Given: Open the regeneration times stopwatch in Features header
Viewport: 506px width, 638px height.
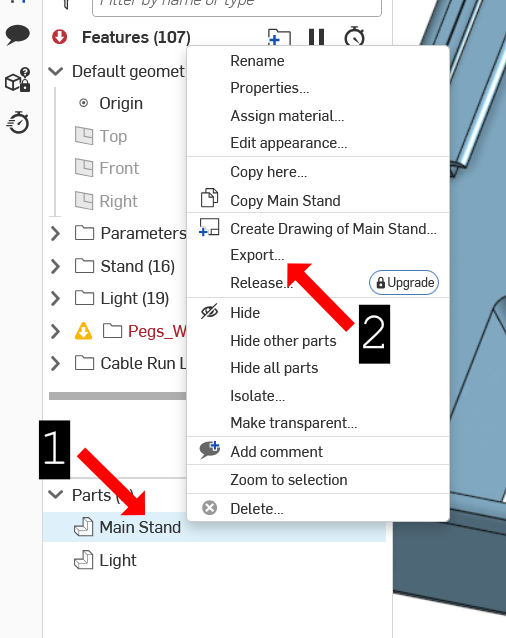Looking at the screenshot, I should pyautogui.click(x=354, y=36).
